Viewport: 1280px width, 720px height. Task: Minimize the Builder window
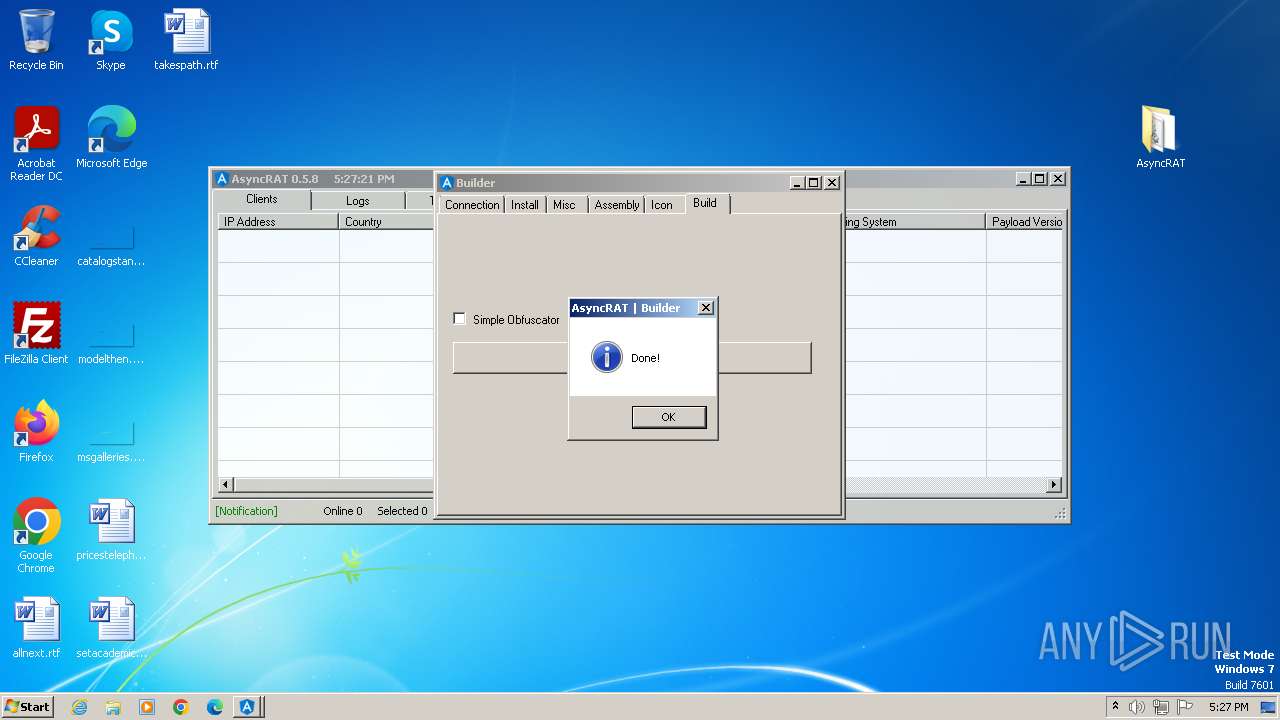tap(797, 183)
